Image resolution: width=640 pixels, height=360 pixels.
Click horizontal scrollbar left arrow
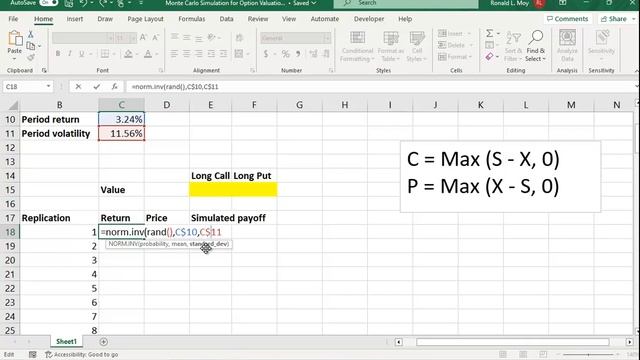pos(399,342)
